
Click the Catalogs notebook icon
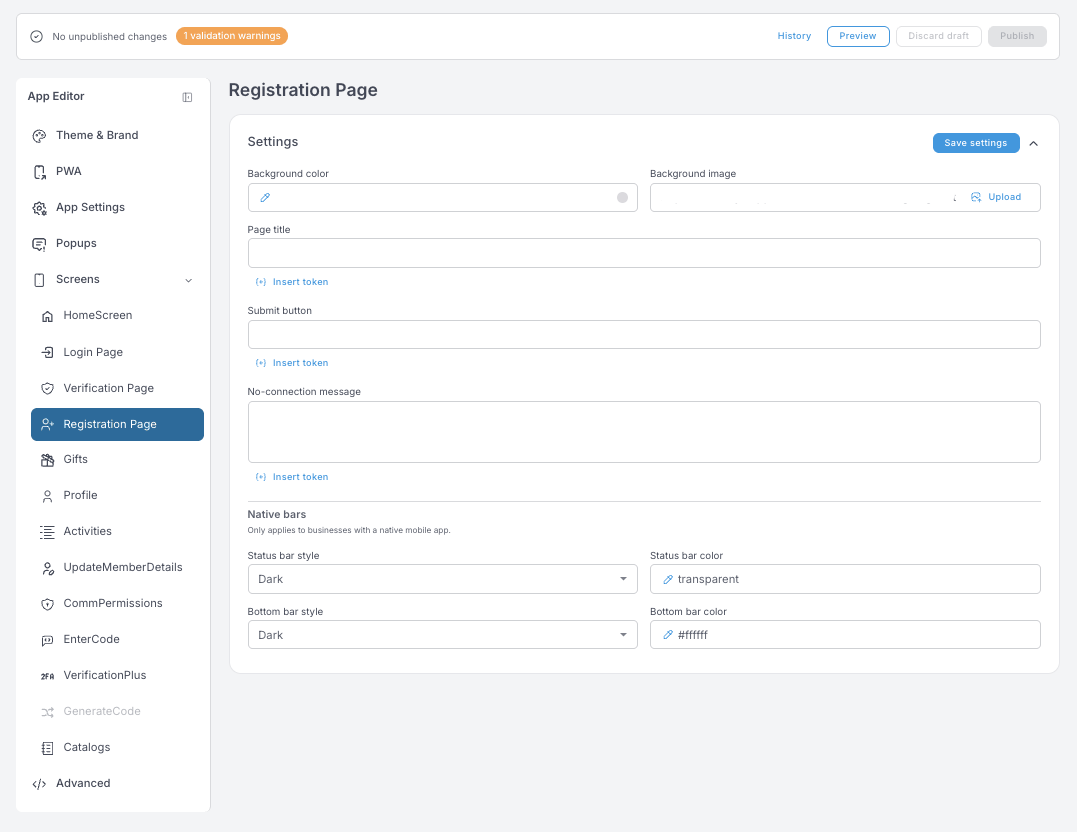47,748
